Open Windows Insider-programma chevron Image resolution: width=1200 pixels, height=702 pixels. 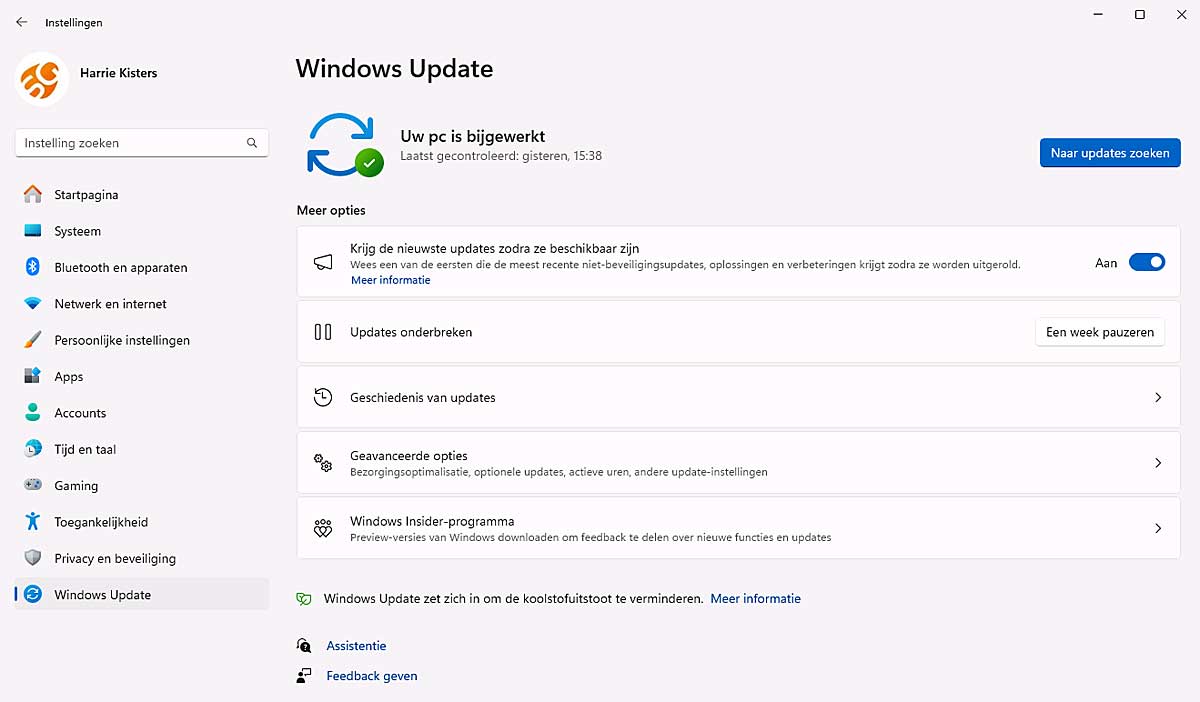pyautogui.click(x=1158, y=528)
